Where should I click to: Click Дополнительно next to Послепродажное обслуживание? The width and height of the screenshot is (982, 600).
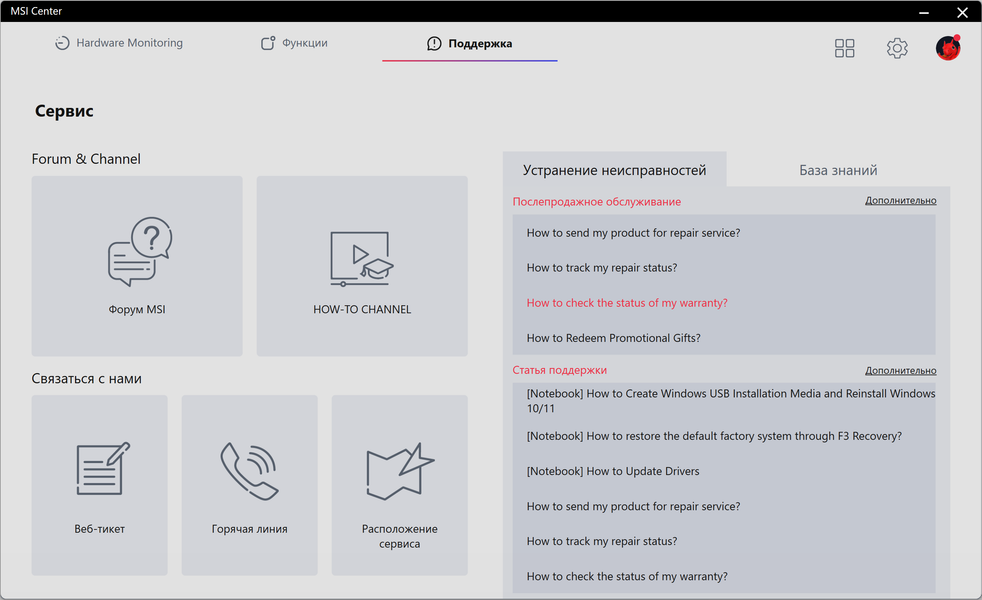pos(901,200)
